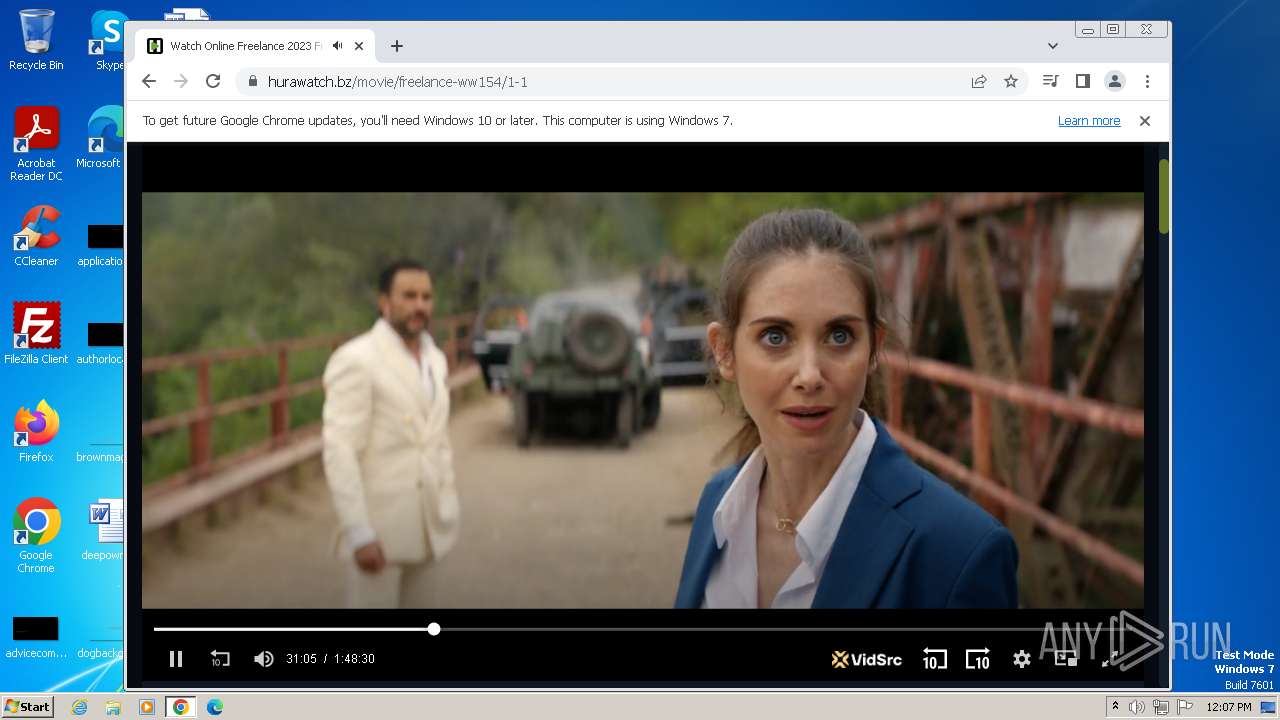Click the small rewind 10 icon beside pause

click(x=220, y=659)
